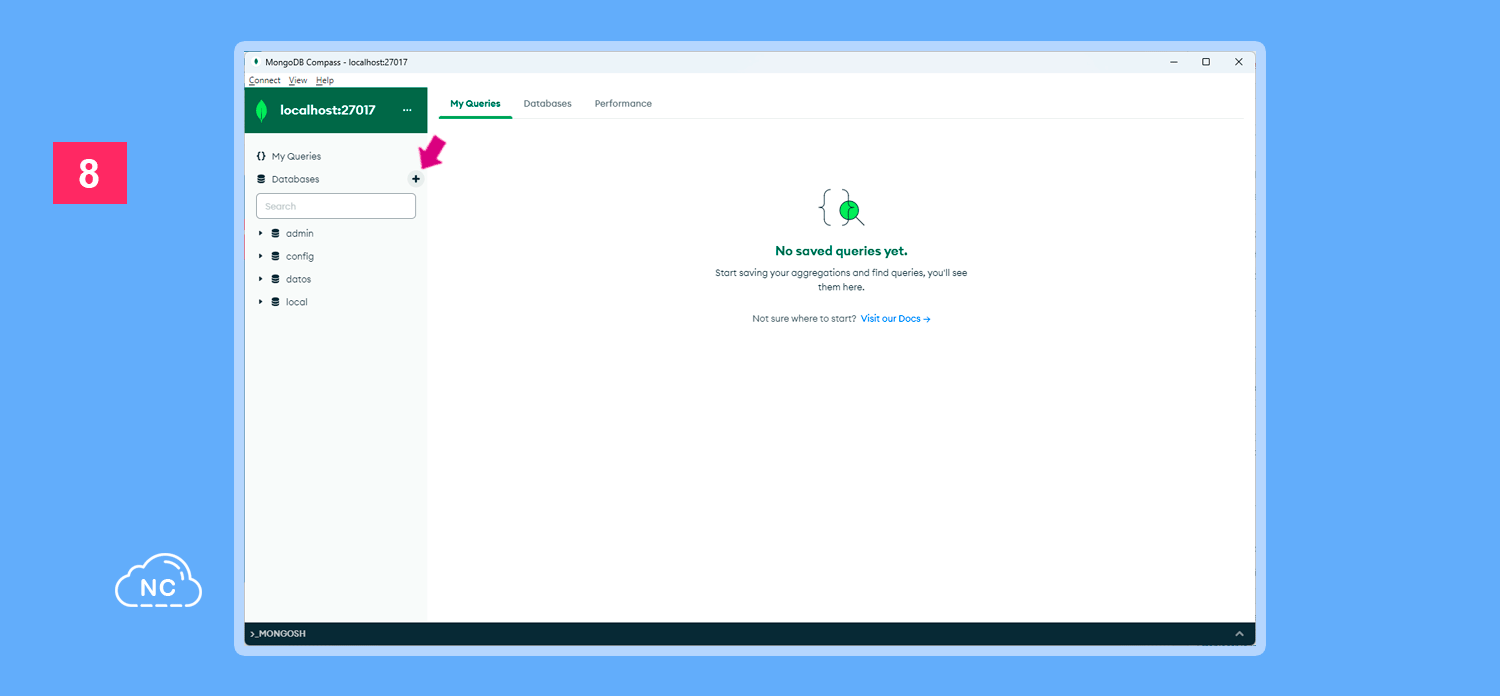Click the Databases stack icon in sidebar

point(261,179)
